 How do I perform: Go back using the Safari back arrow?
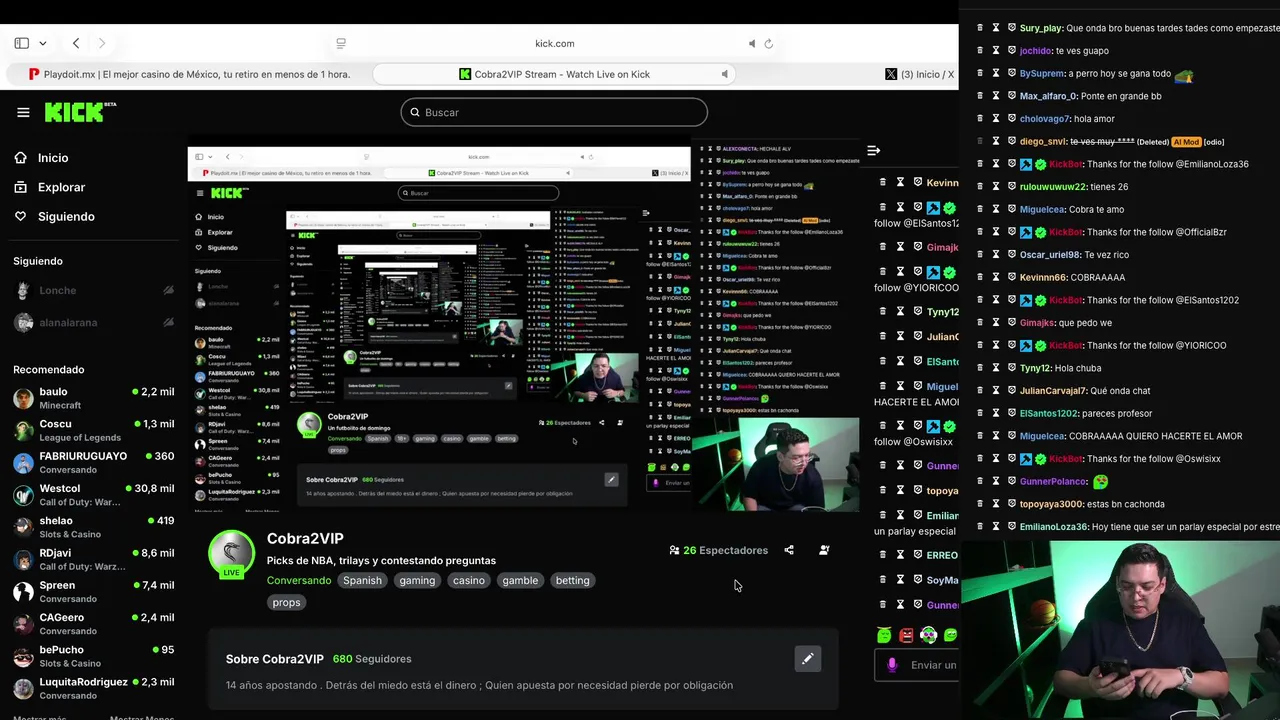[76, 43]
